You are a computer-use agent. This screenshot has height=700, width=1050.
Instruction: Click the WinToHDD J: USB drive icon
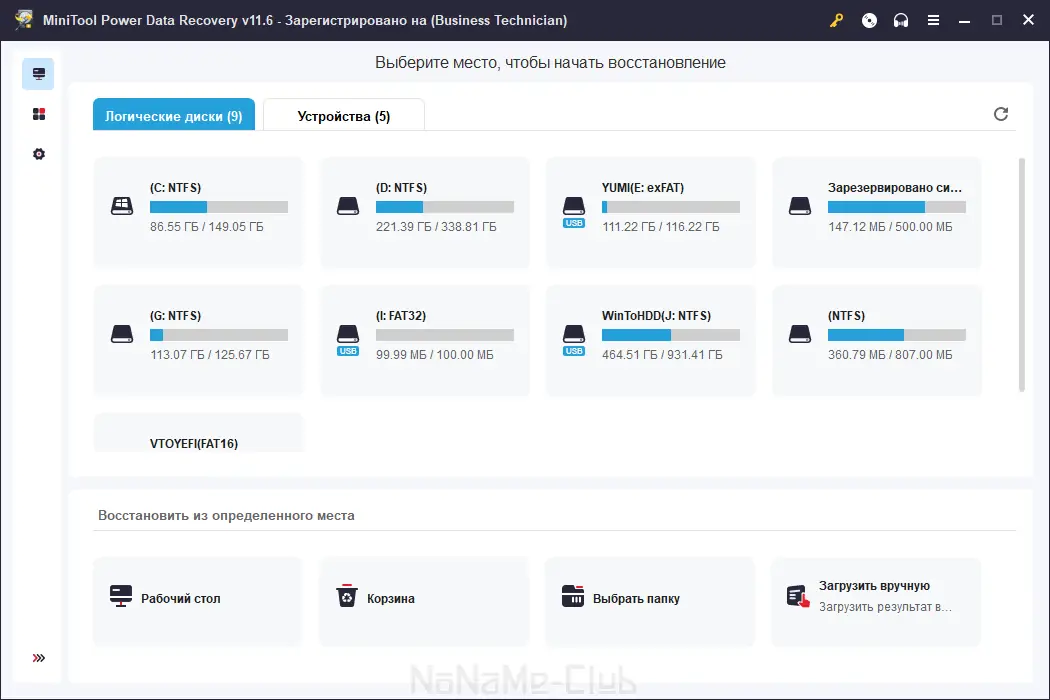coord(574,340)
